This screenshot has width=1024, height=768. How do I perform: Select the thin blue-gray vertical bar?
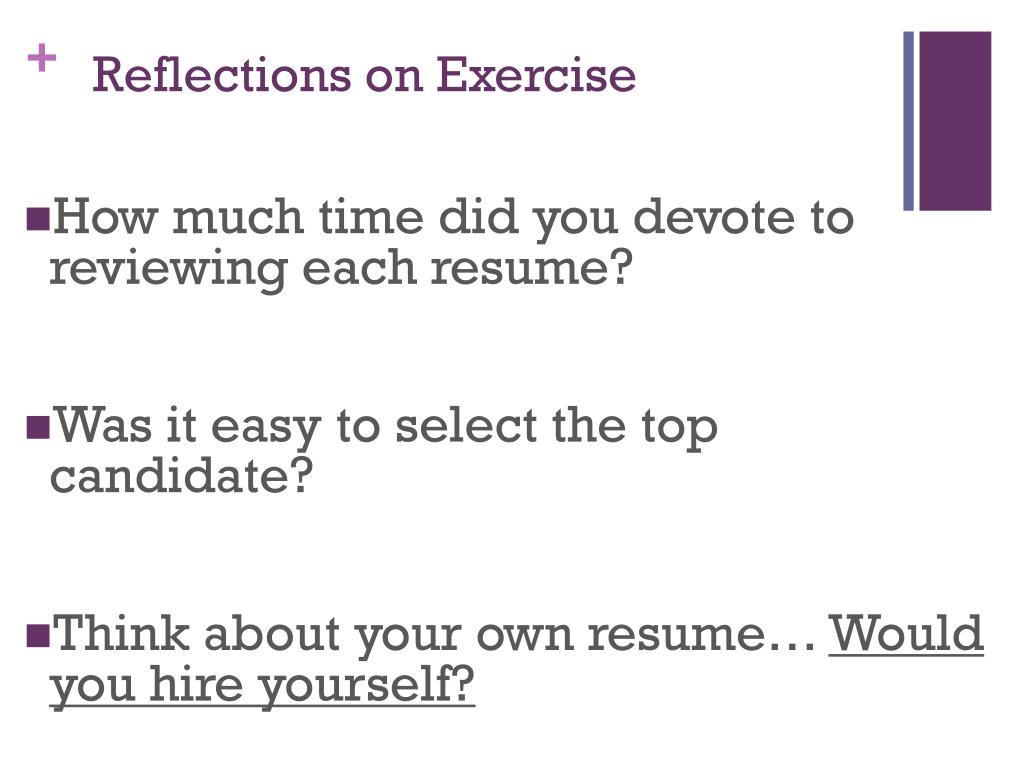(908, 121)
